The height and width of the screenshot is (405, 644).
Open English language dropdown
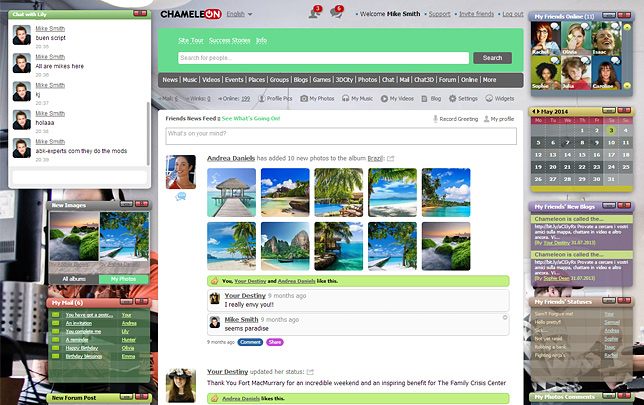pyautogui.click(x=240, y=14)
